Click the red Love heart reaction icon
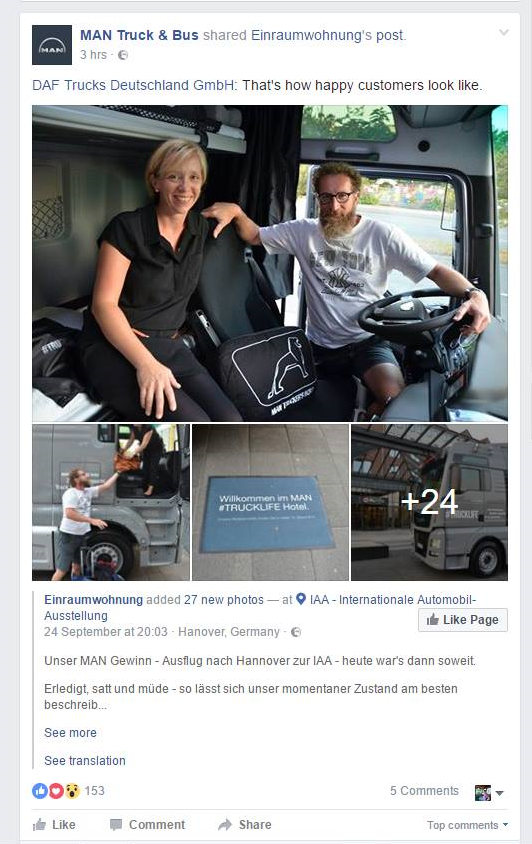This screenshot has height=844, width=532. click(x=56, y=791)
